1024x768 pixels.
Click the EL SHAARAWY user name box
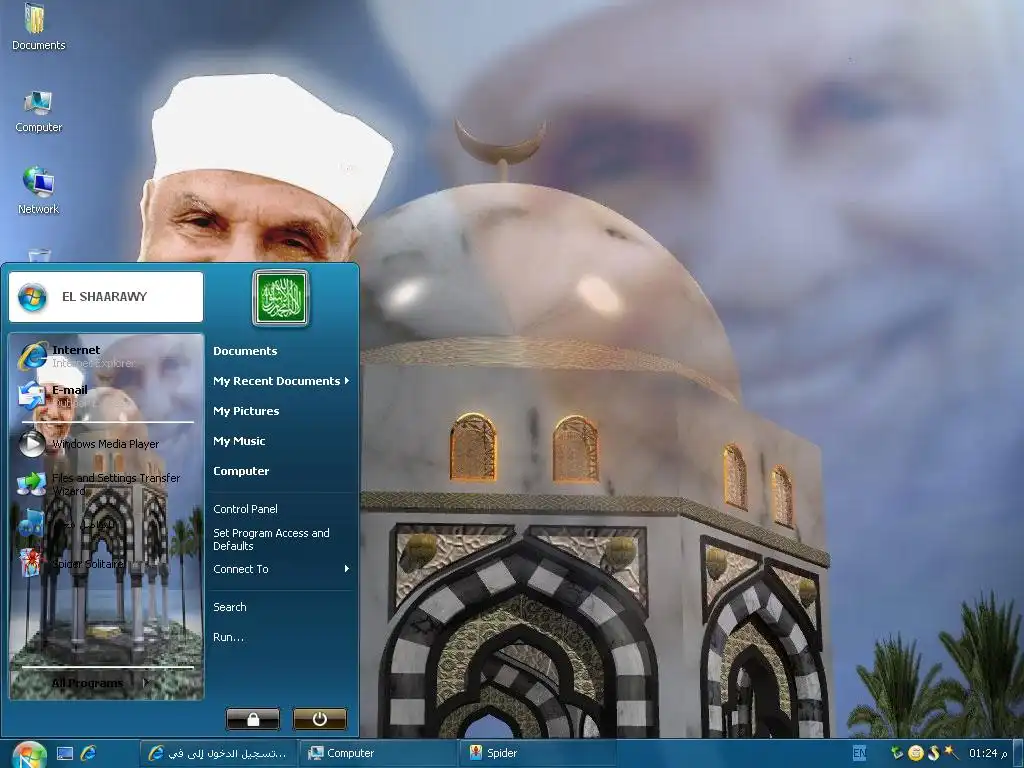pyautogui.click(x=106, y=296)
